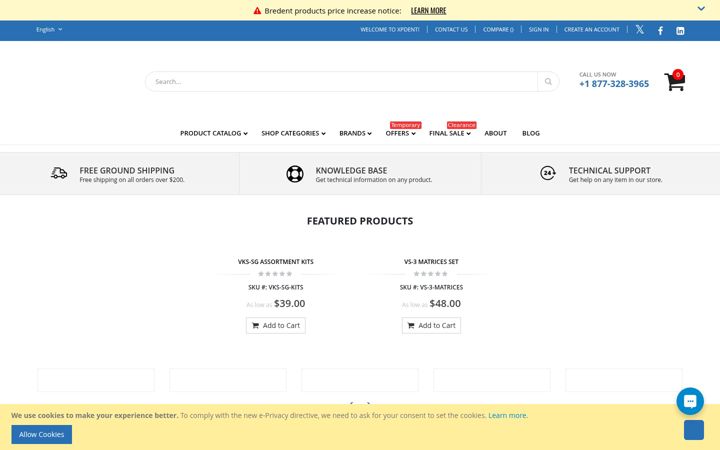Open the live chat bubble icon
Image resolution: width=720 pixels, height=450 pixels.
[690, 401]
